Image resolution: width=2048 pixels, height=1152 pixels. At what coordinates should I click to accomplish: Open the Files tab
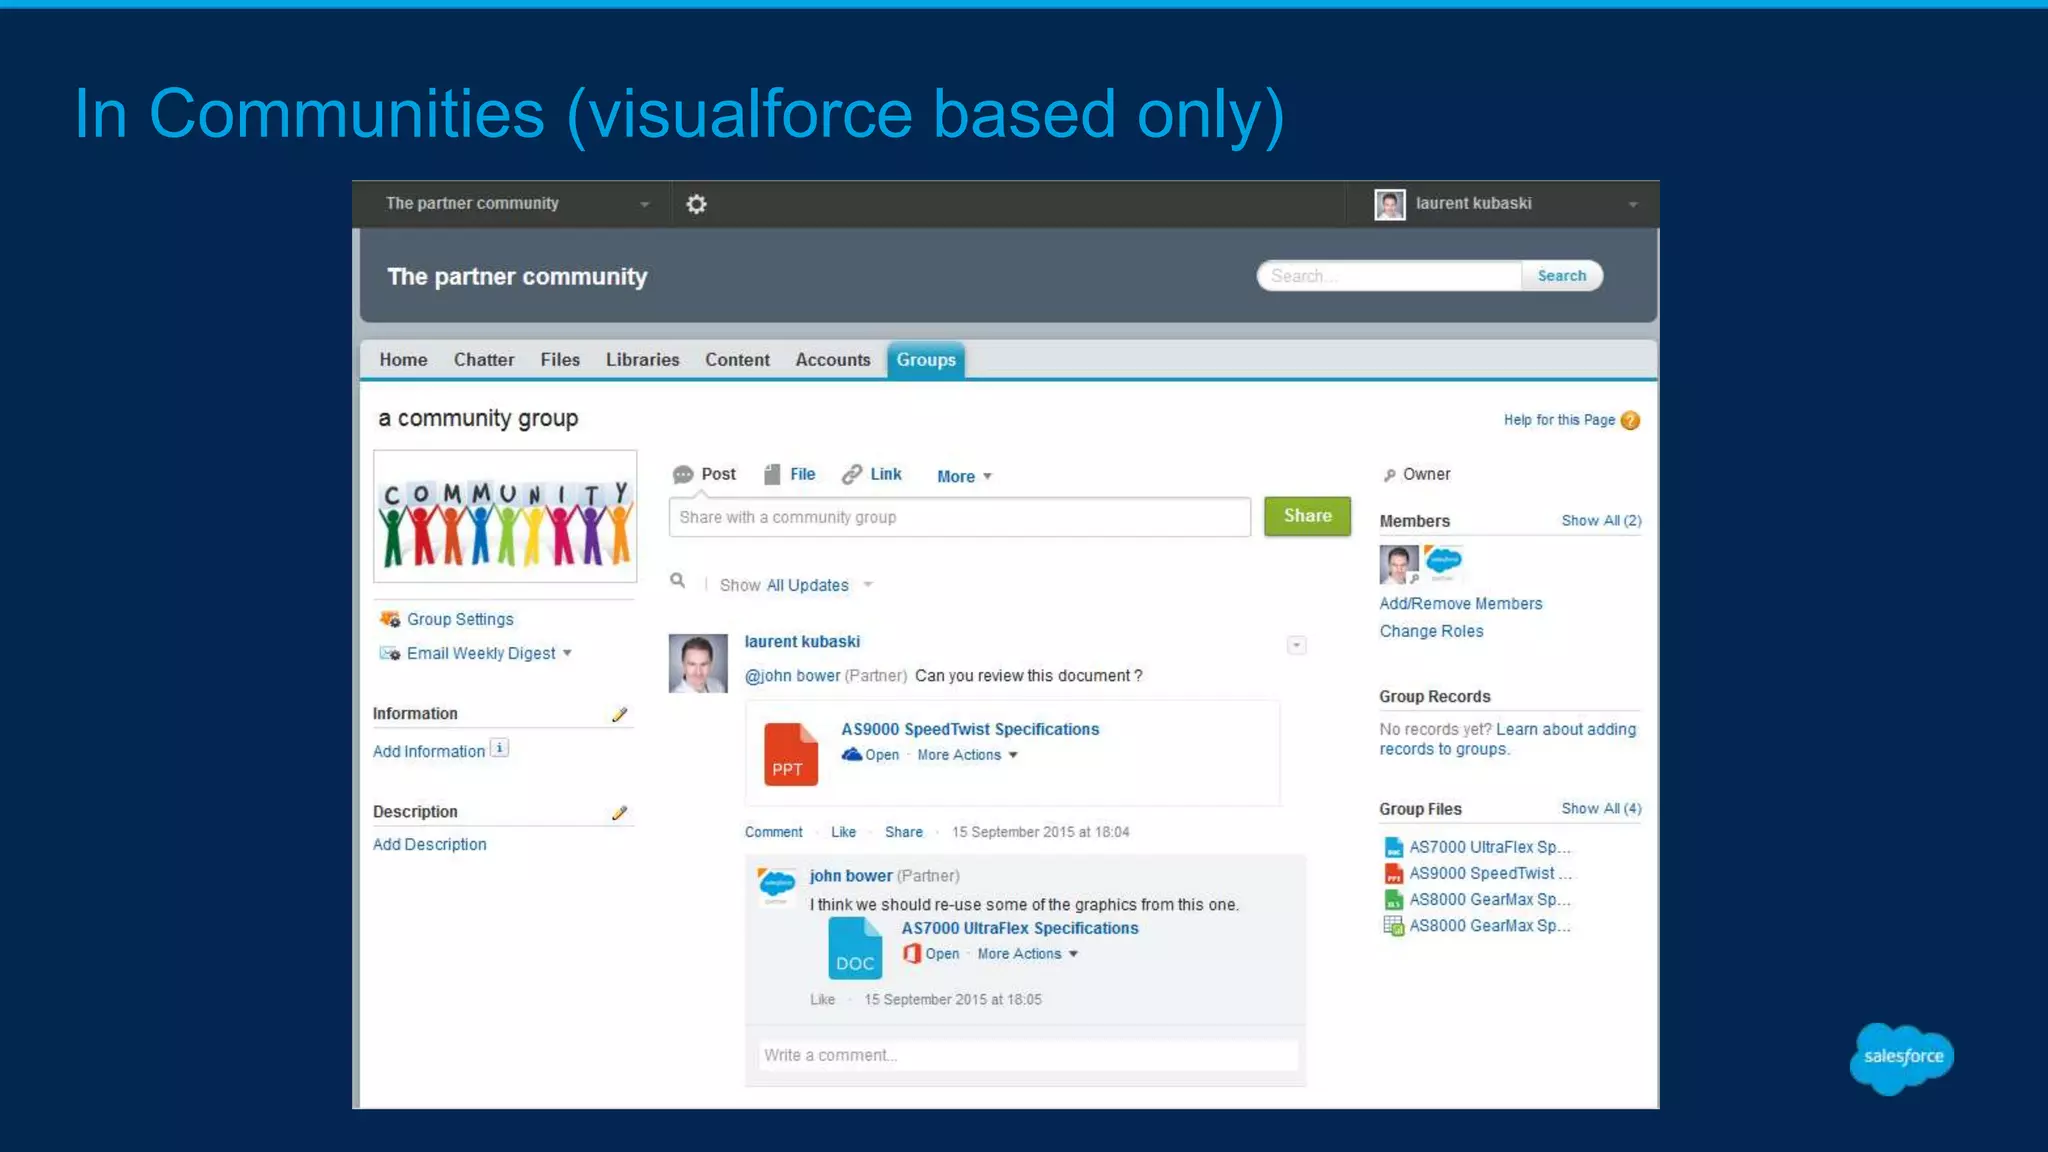[x=560, y=360]
